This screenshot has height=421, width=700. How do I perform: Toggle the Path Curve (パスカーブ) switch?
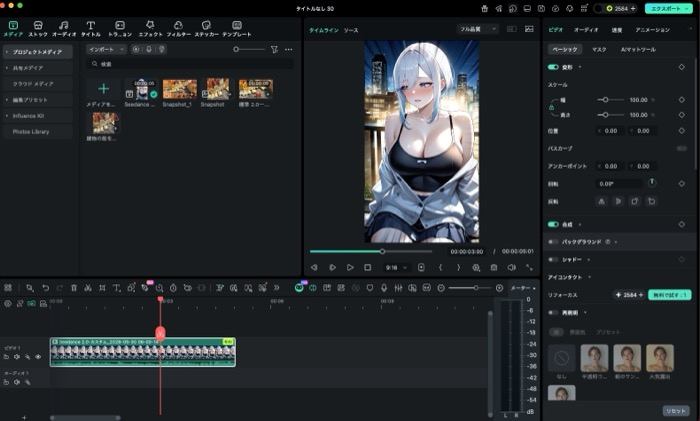click(682, 148)
